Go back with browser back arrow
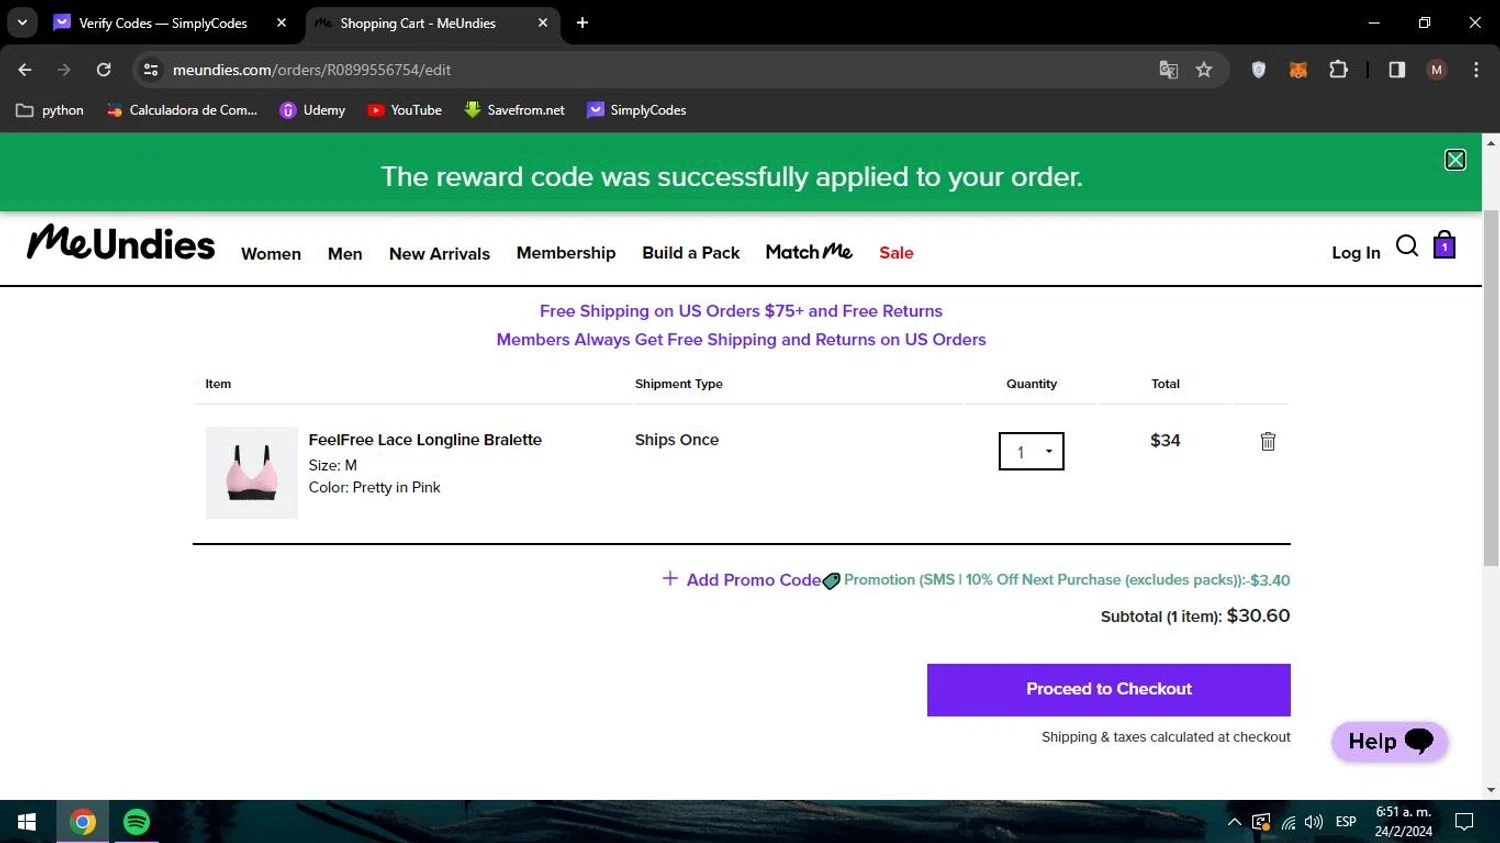 25,69
